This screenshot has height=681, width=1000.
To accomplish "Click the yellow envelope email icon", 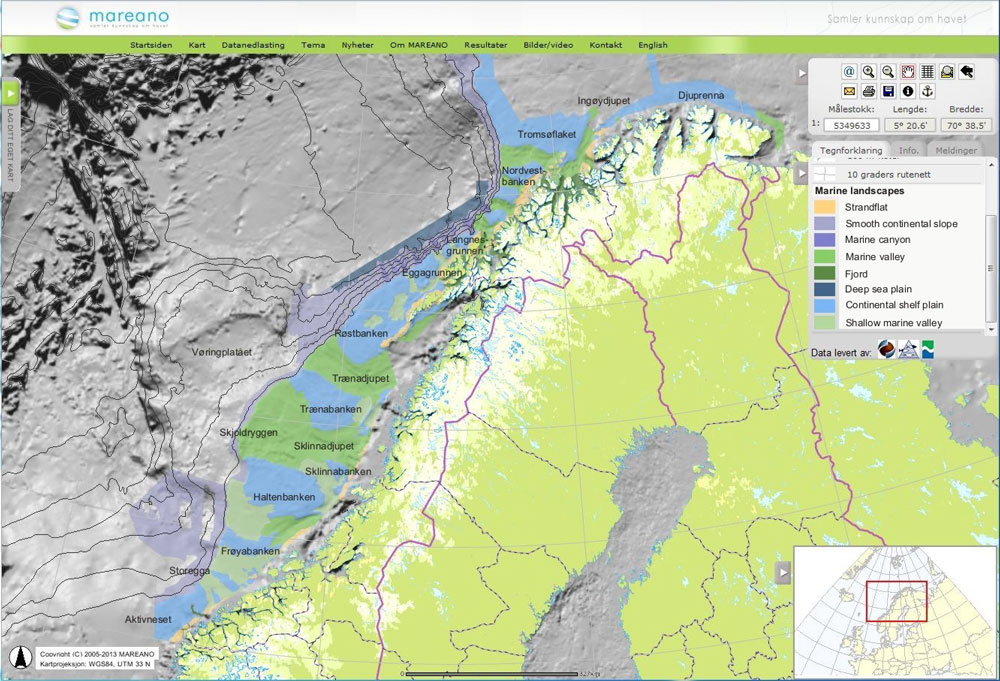I will coord(849,92).
